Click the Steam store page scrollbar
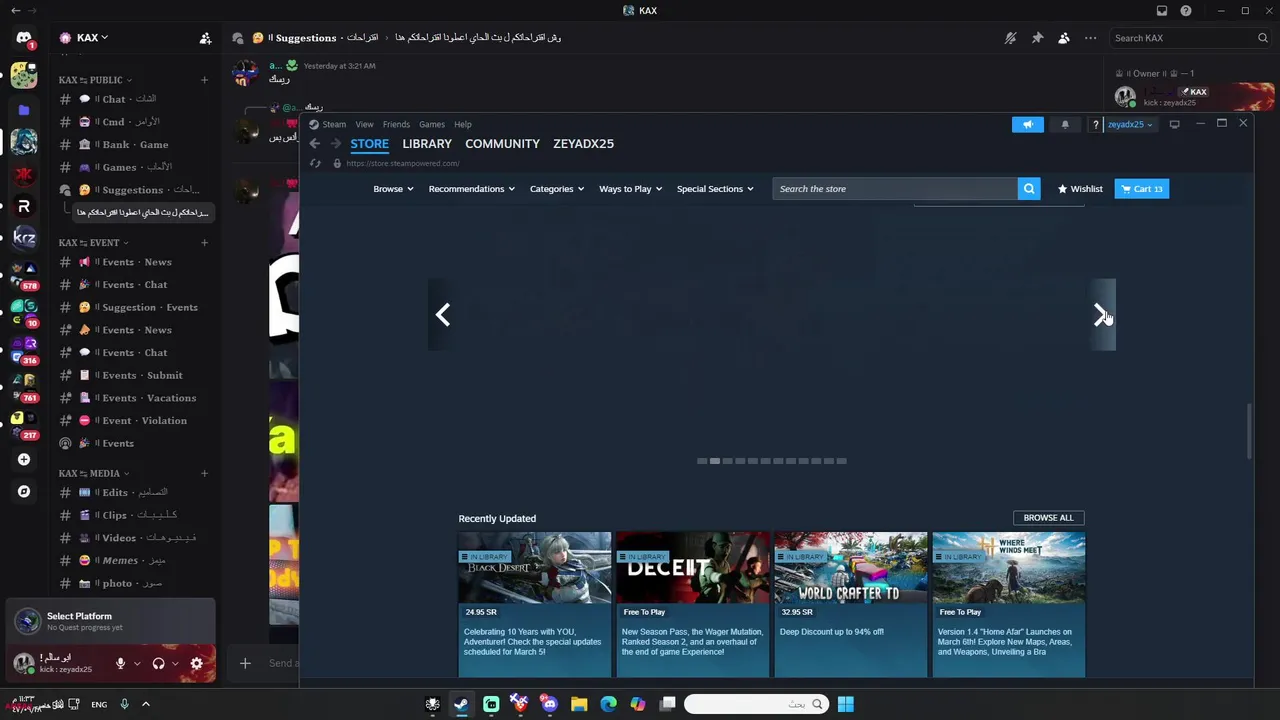This screenshot has height=720, width=1280. pos(1249,431)
